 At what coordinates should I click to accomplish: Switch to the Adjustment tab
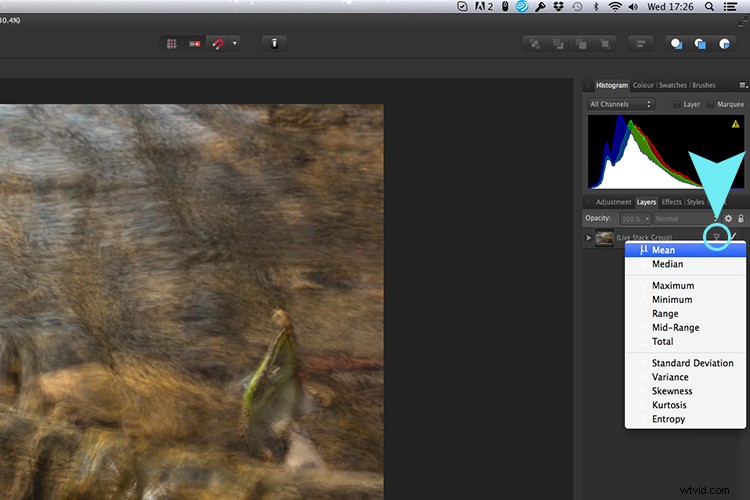(x=613, y=202)
